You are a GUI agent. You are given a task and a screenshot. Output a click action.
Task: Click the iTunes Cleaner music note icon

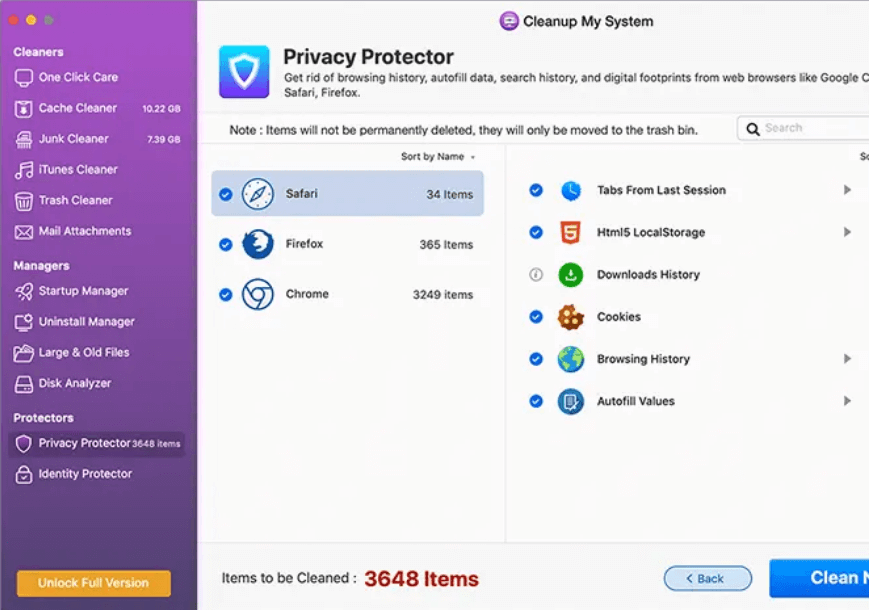[23, 170]
